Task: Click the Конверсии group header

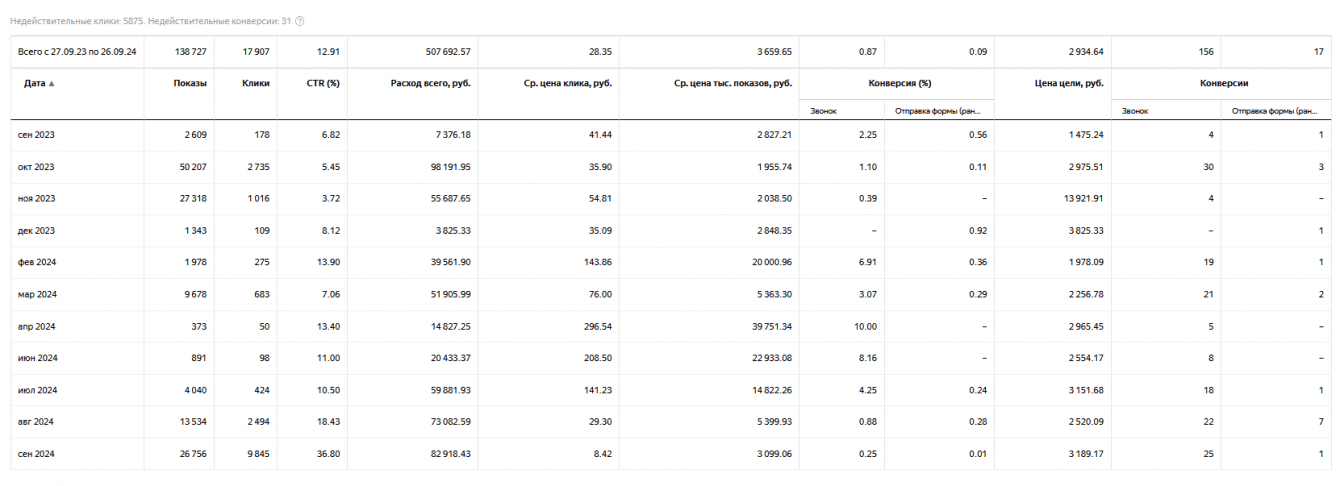Action: pos(1225,83)
